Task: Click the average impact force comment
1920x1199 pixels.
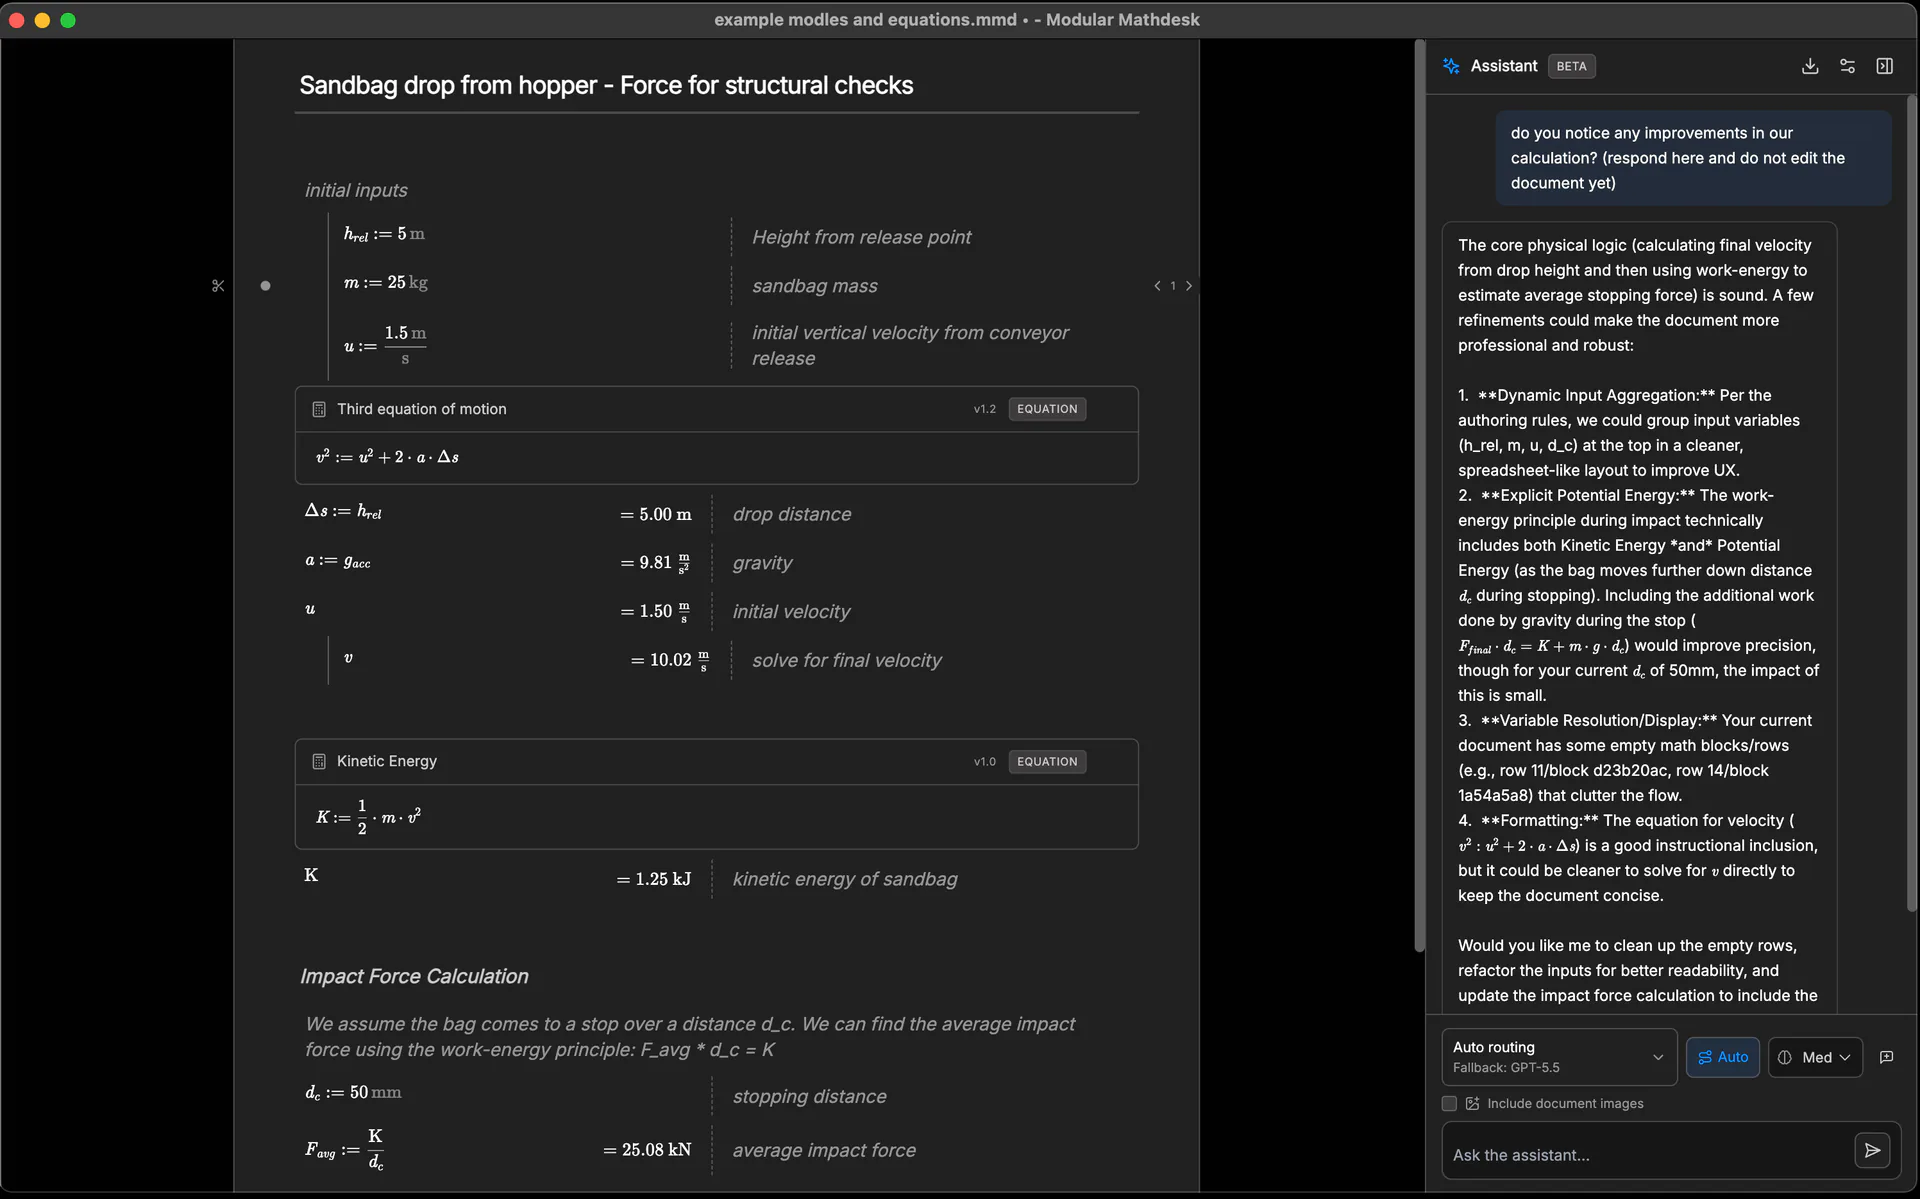Action: [x=824, y=1151]
